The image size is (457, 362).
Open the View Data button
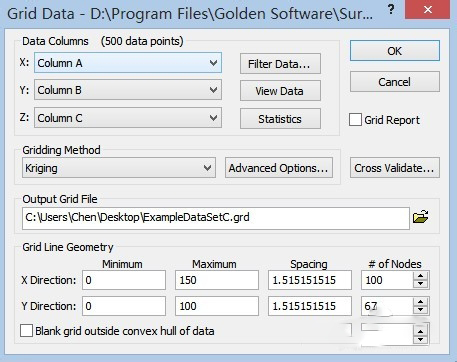280,91
